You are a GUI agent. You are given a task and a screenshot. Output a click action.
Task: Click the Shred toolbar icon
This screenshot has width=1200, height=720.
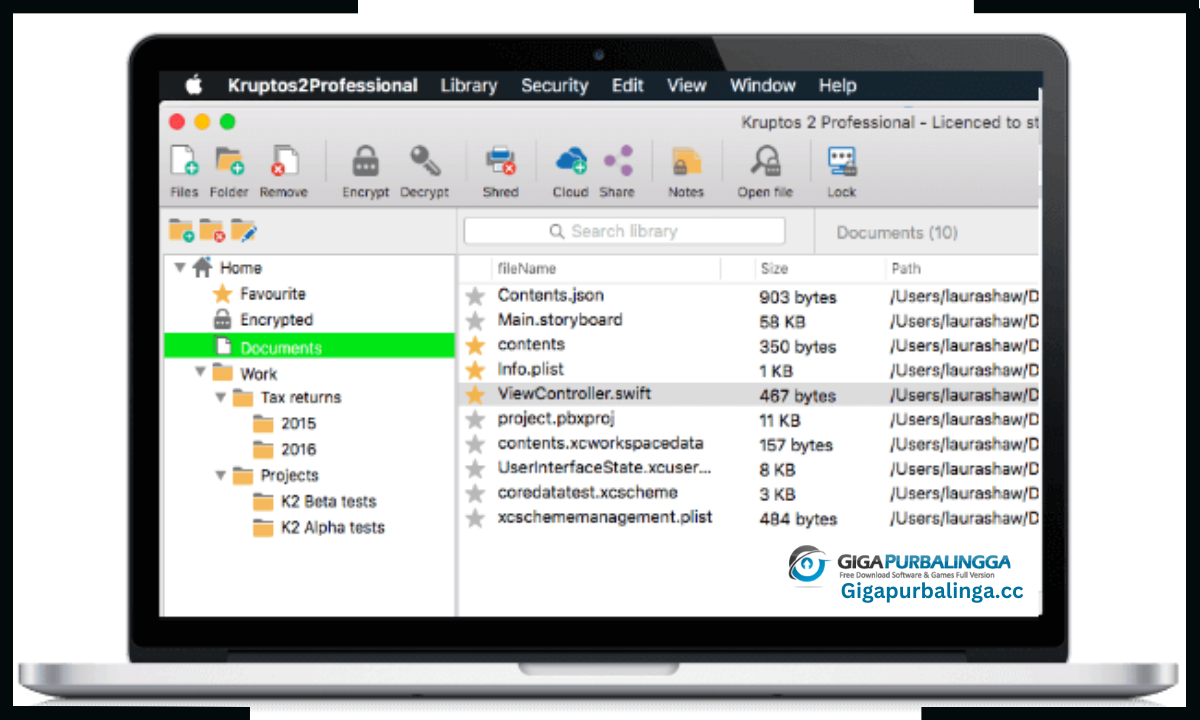500,161
